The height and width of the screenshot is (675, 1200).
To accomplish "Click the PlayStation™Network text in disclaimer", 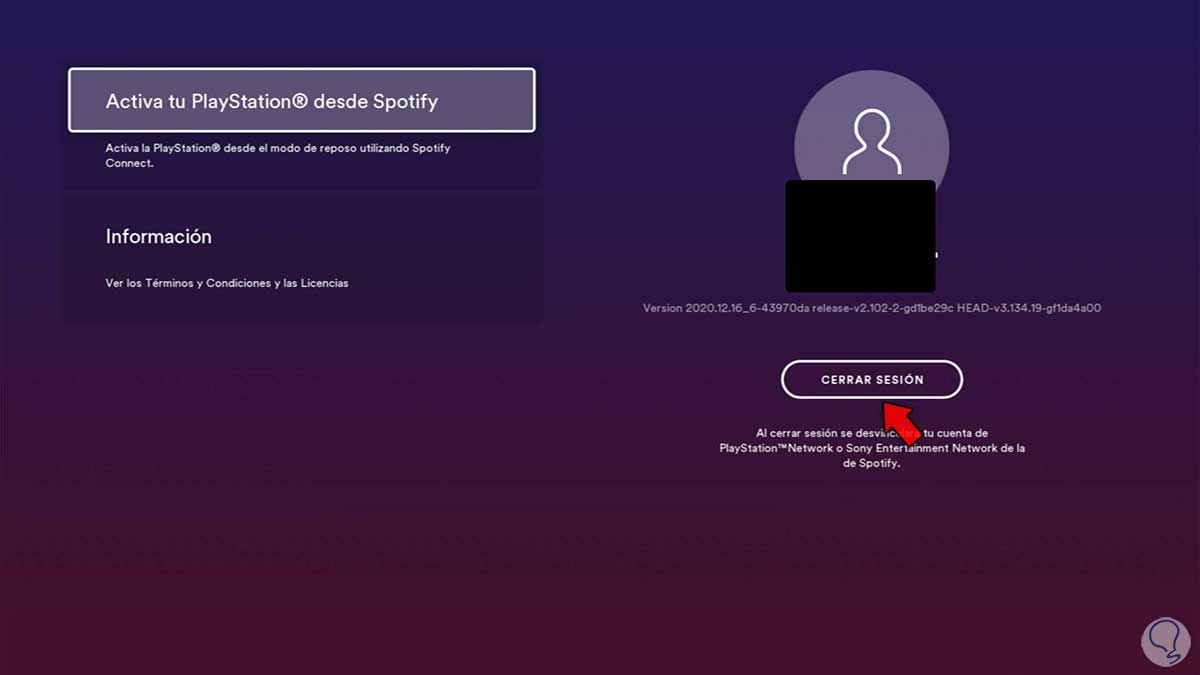I will tap(776, 448).
